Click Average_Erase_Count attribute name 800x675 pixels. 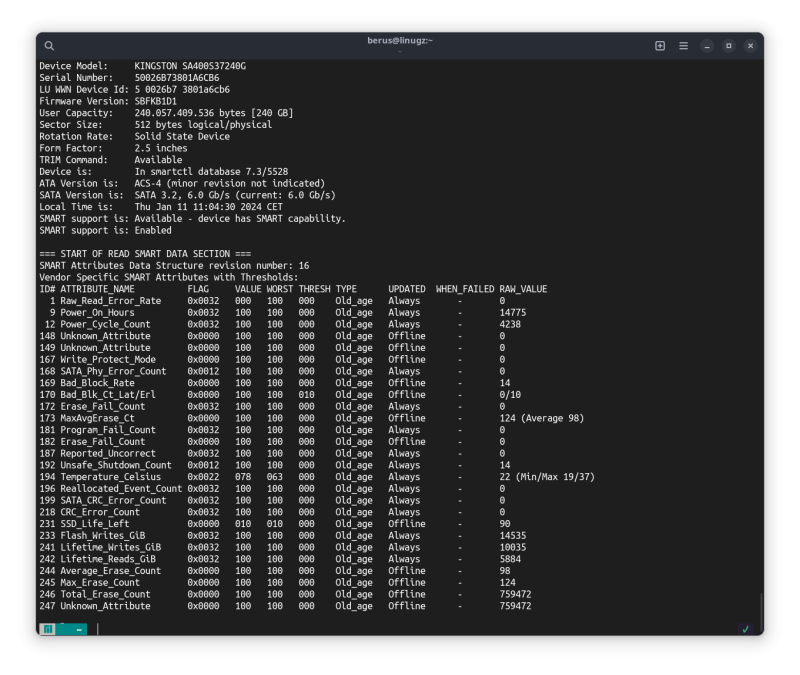coord(111,570)
